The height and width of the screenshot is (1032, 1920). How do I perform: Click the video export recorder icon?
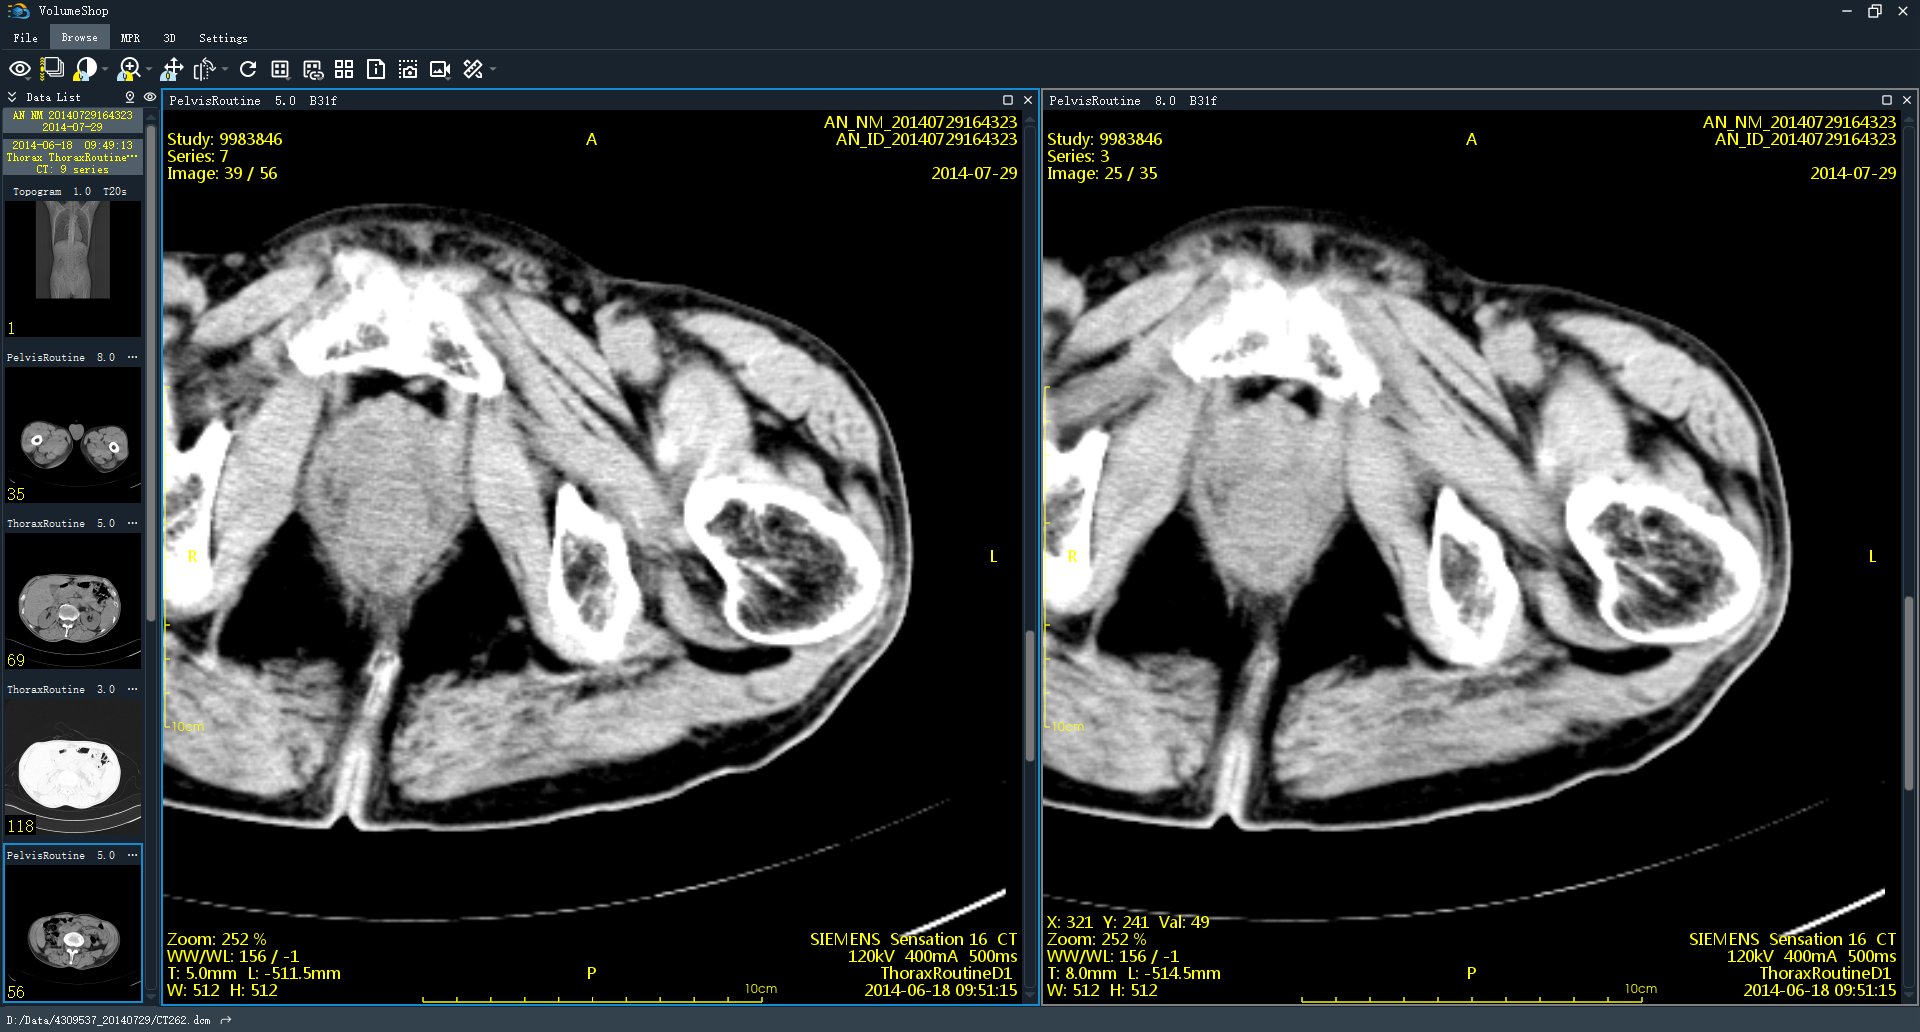(440, 69)
